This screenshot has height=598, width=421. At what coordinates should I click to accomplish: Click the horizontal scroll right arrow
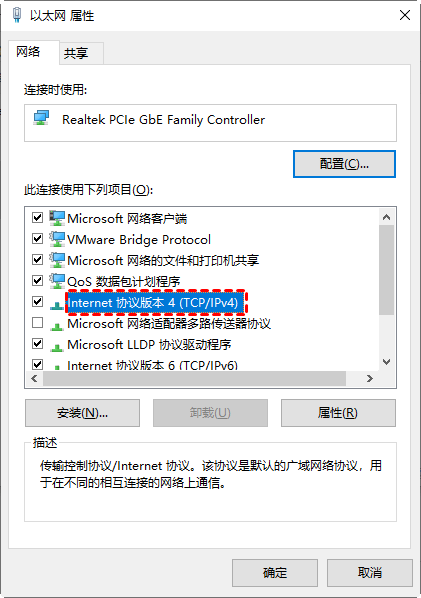click(369, 378)
